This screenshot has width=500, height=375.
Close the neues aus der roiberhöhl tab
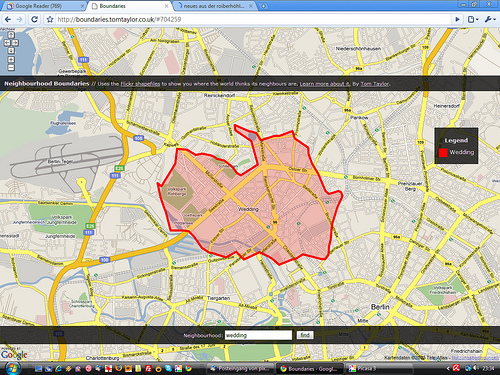(x=251, y=6)
